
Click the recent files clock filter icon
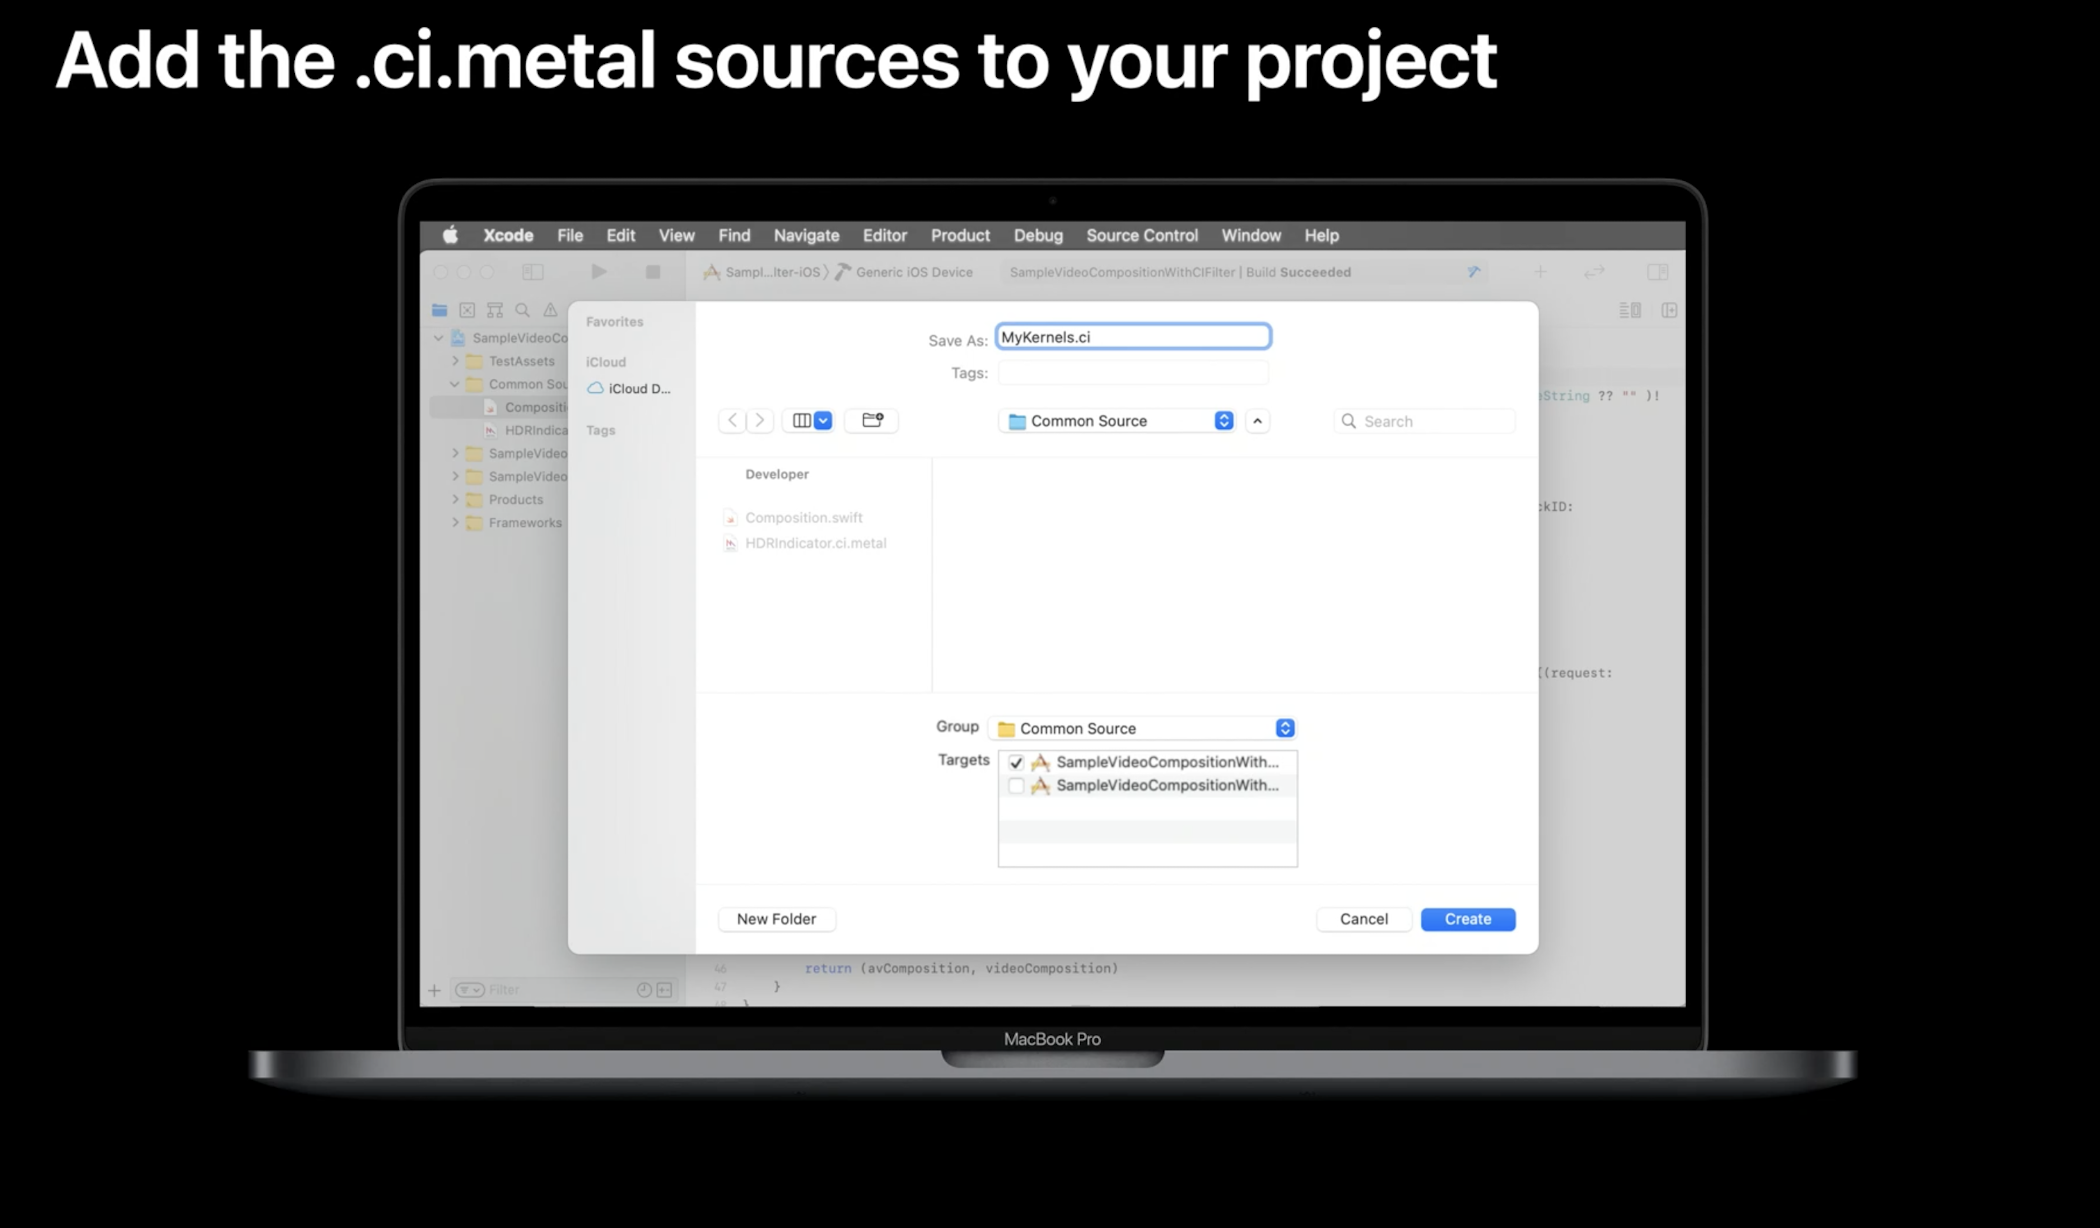click(644, 990)
